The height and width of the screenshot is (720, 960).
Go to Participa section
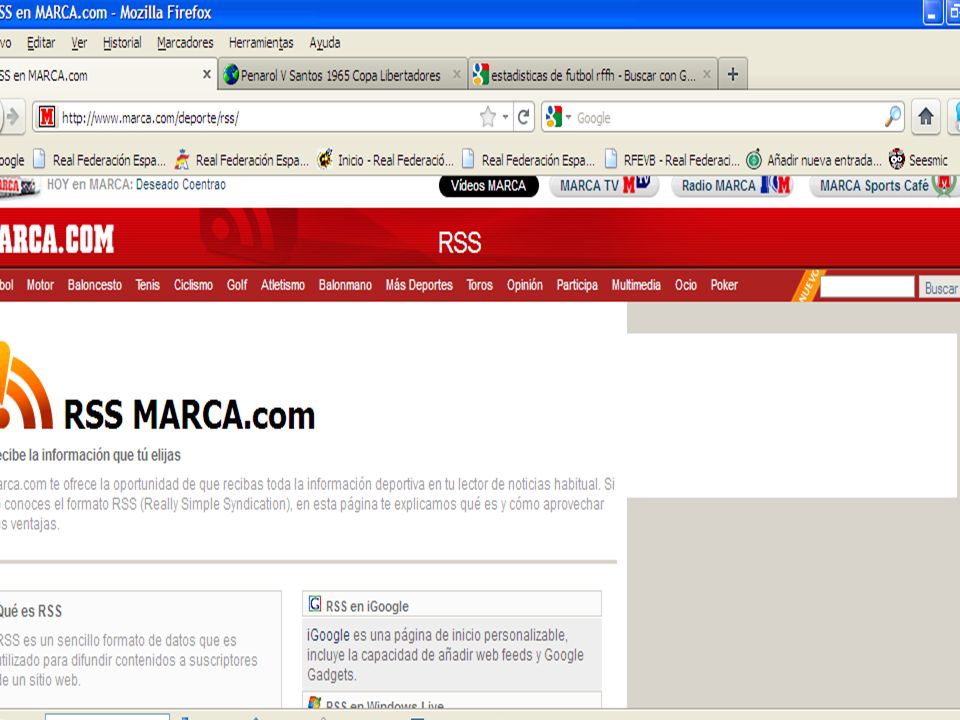point(577,285)
